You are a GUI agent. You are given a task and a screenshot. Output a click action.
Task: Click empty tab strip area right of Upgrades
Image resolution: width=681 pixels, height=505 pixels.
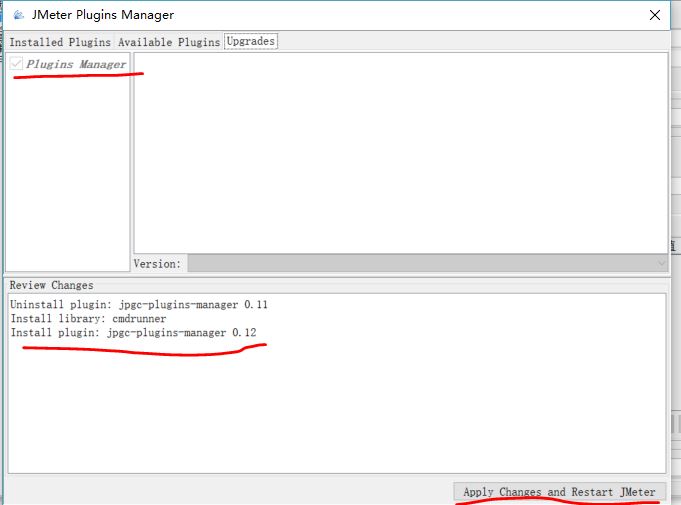click(470, 42)
